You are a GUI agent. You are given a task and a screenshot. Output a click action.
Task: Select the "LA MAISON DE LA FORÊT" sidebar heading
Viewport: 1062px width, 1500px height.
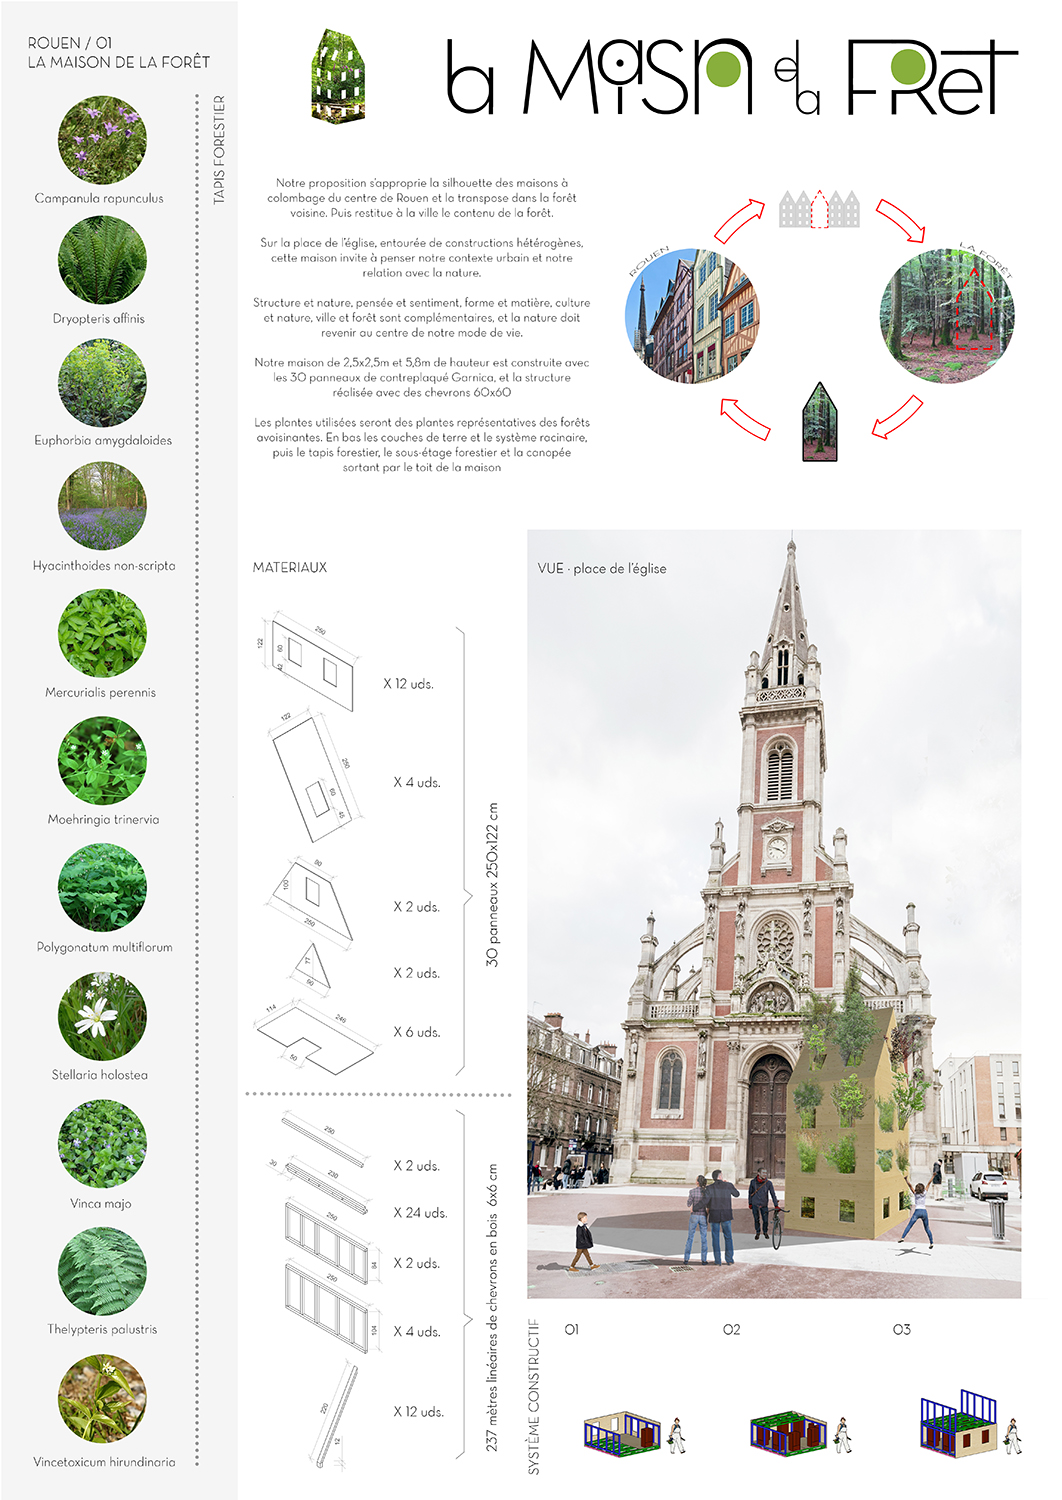[x=119, y=62]
